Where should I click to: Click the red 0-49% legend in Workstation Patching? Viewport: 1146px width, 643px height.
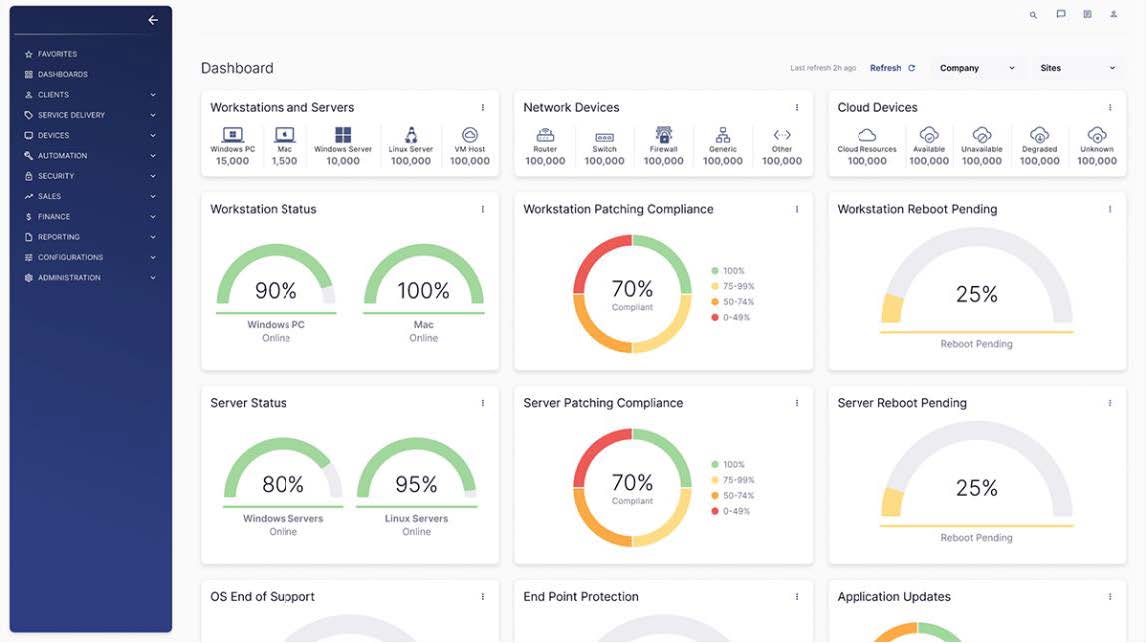731,317
